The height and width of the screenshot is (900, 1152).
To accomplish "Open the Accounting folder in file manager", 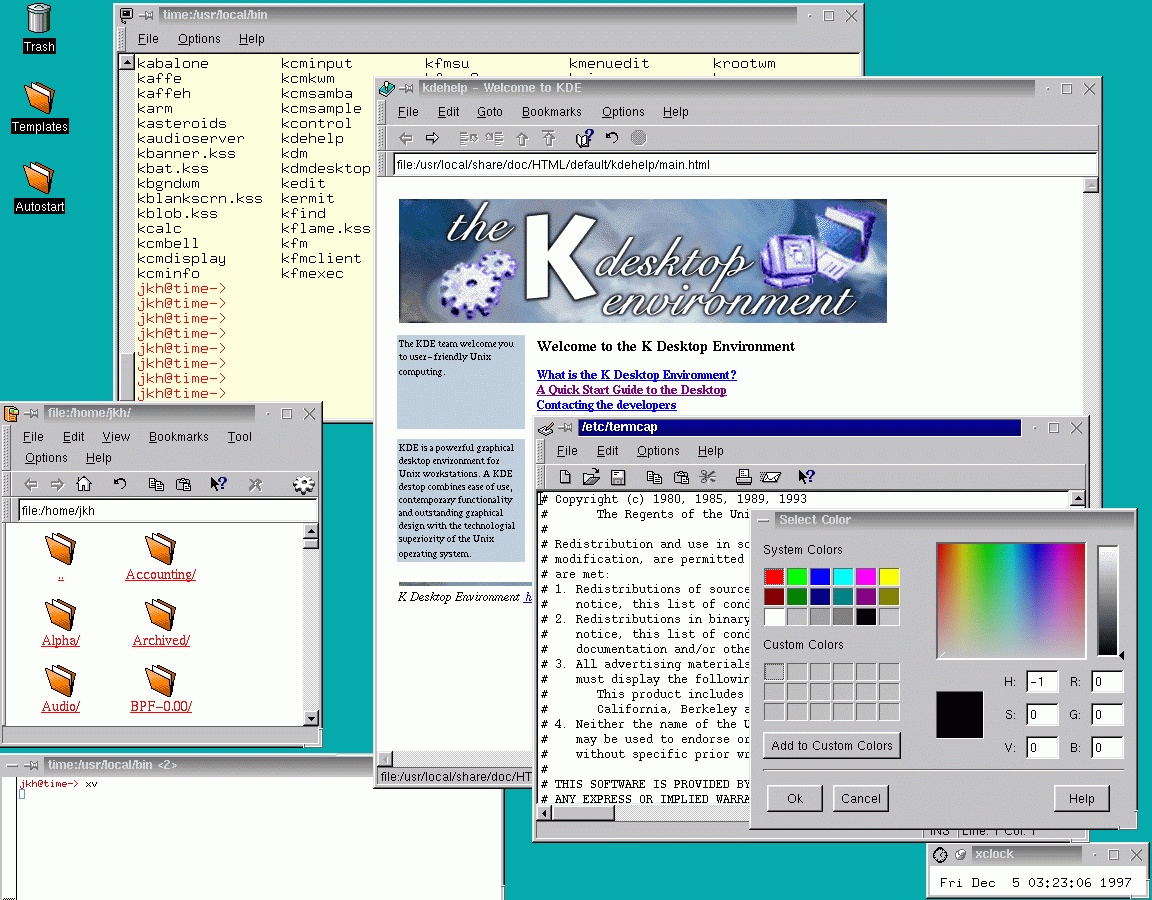I will pos(160,549).
